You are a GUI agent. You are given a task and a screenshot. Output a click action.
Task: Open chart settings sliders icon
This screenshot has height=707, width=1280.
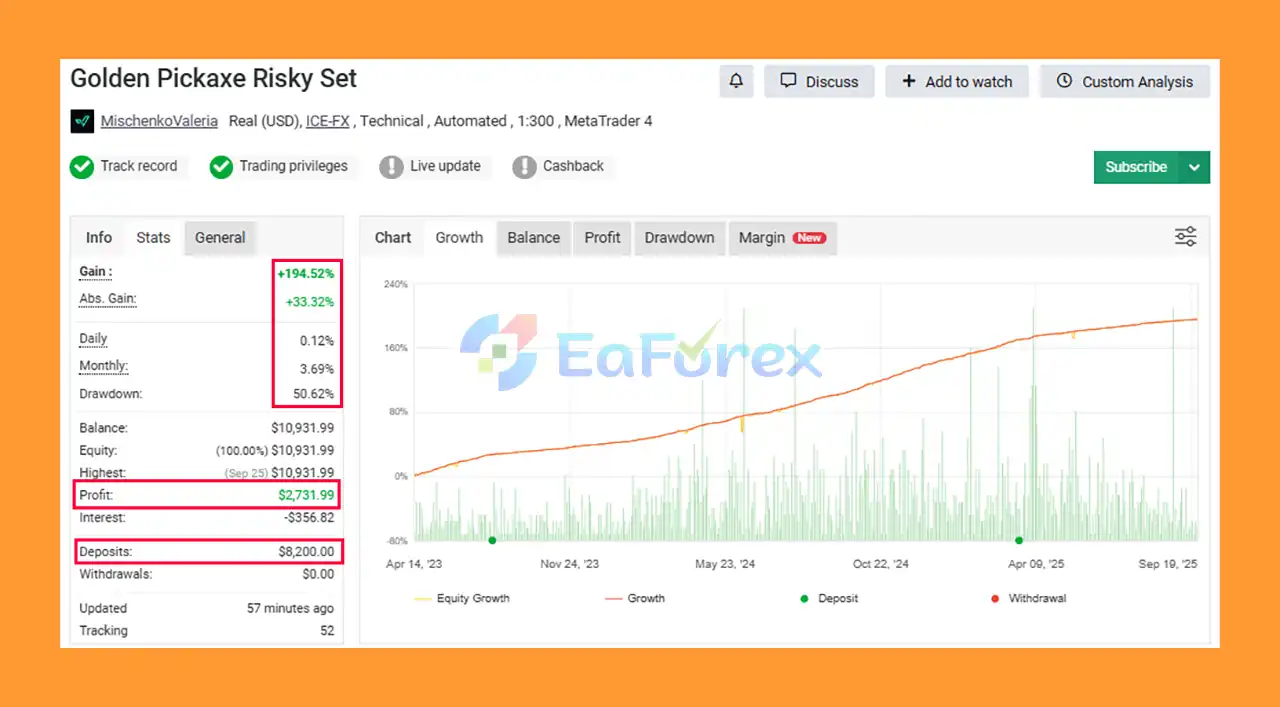1185,237
